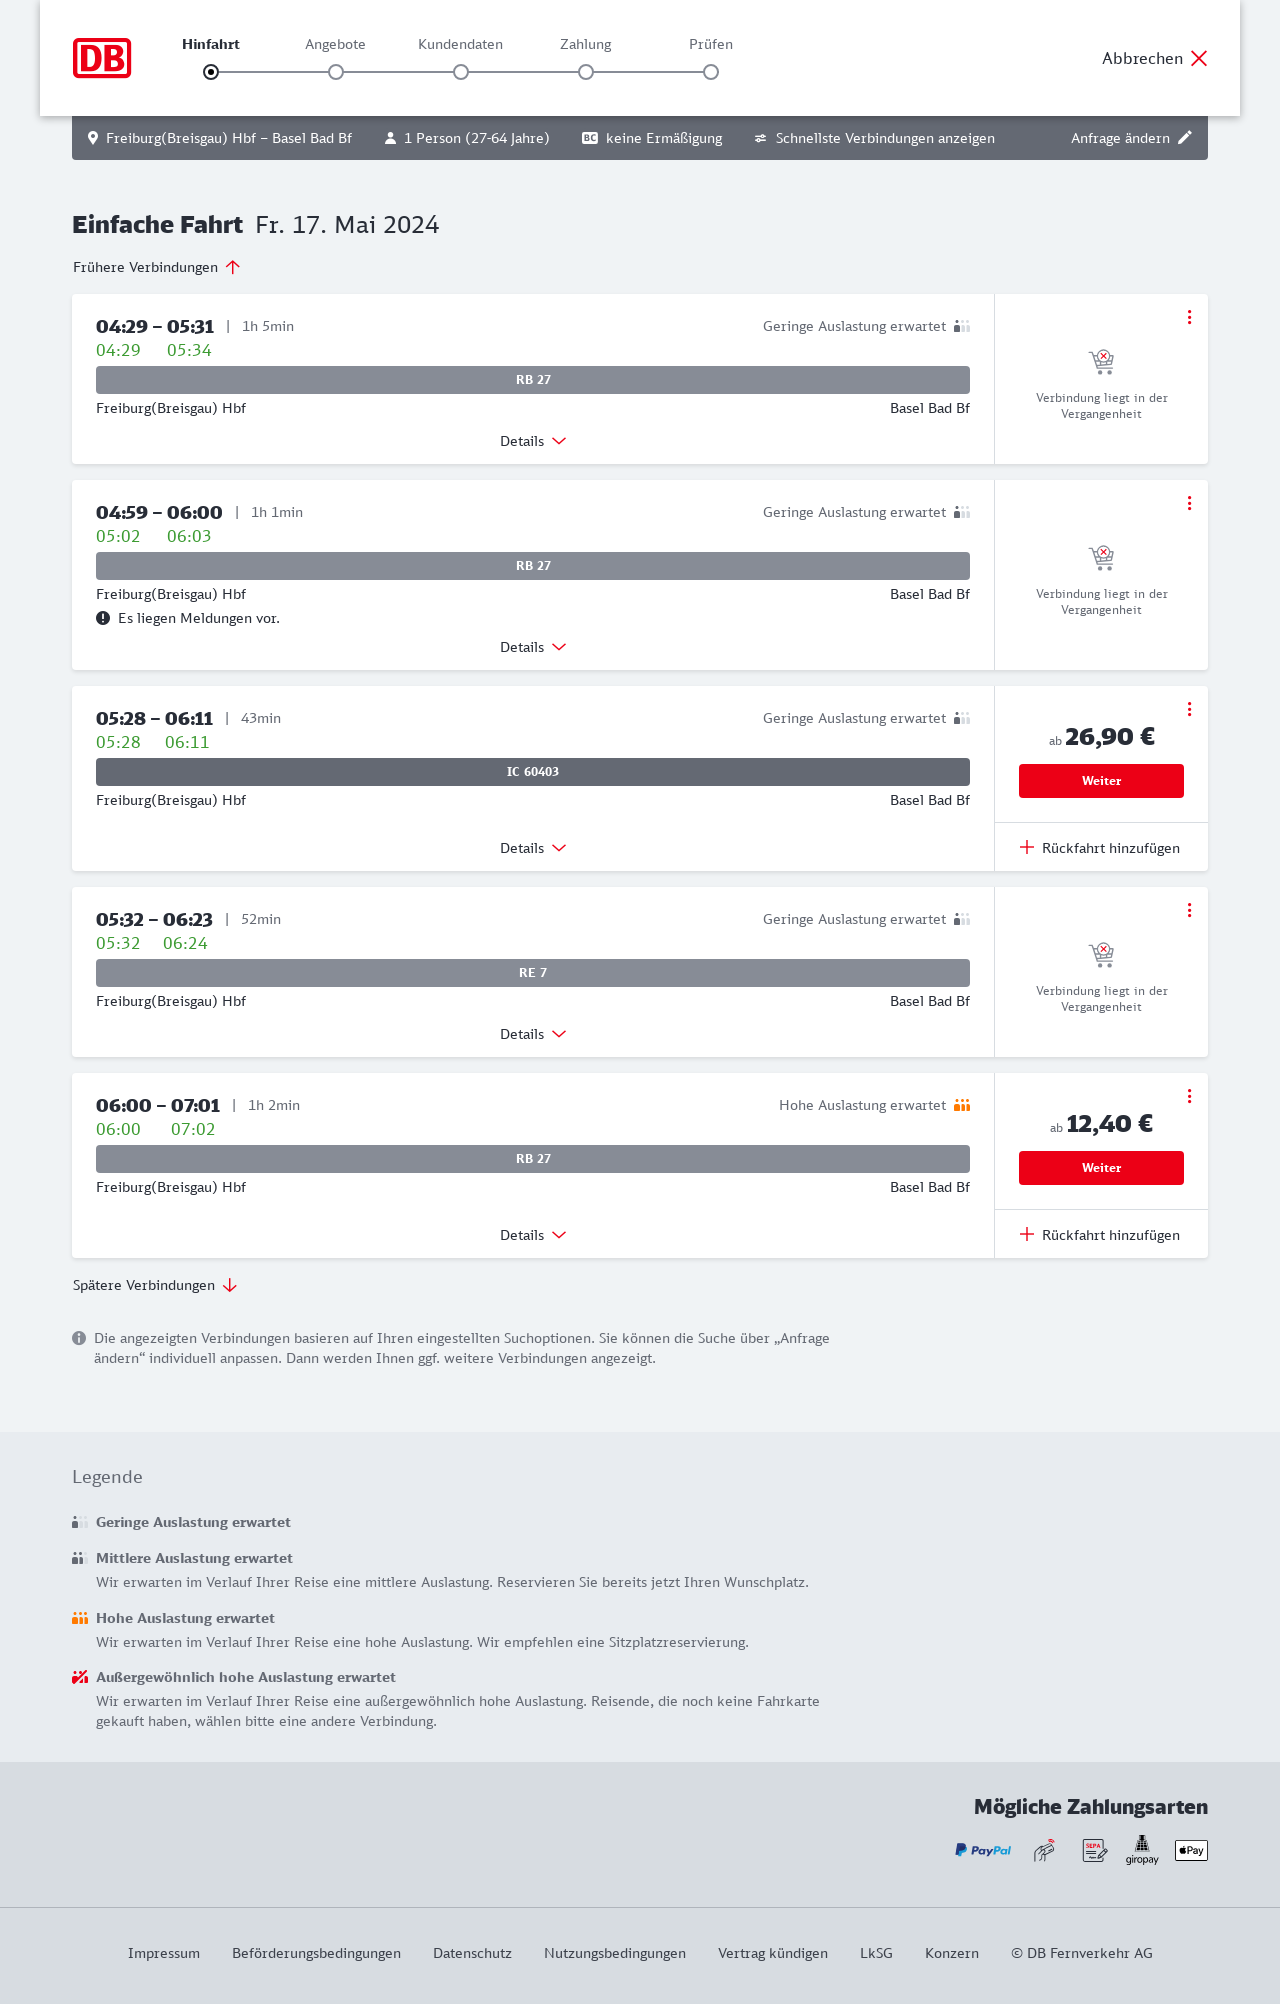1280x2004 pixels.
Task: Open three-dot menu for 06:00 connection
Action: tap(1189, 1096)
